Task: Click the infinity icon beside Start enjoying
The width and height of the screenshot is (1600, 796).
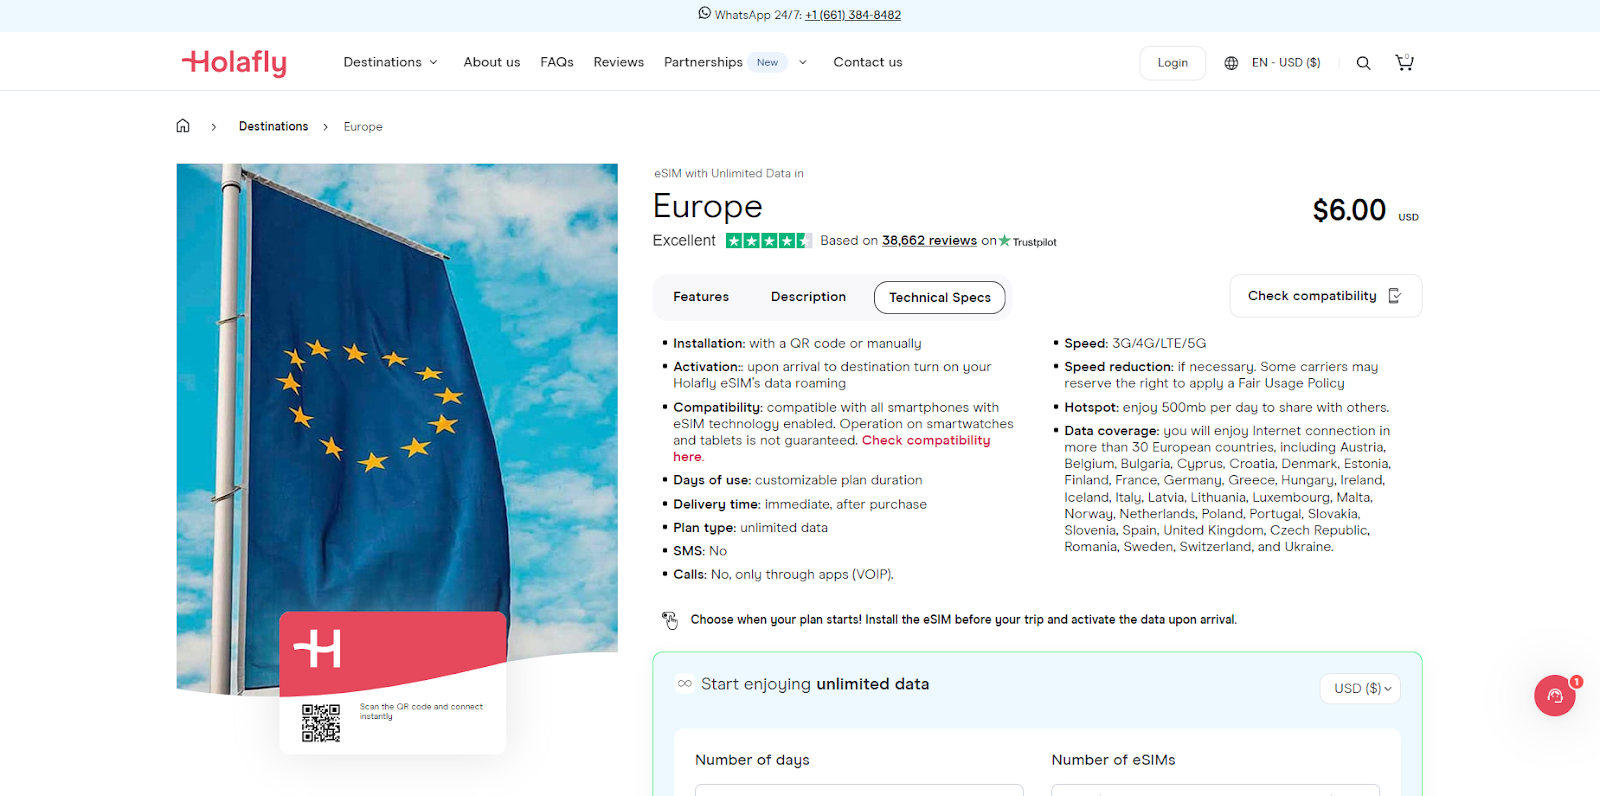Action: [685, 684]
